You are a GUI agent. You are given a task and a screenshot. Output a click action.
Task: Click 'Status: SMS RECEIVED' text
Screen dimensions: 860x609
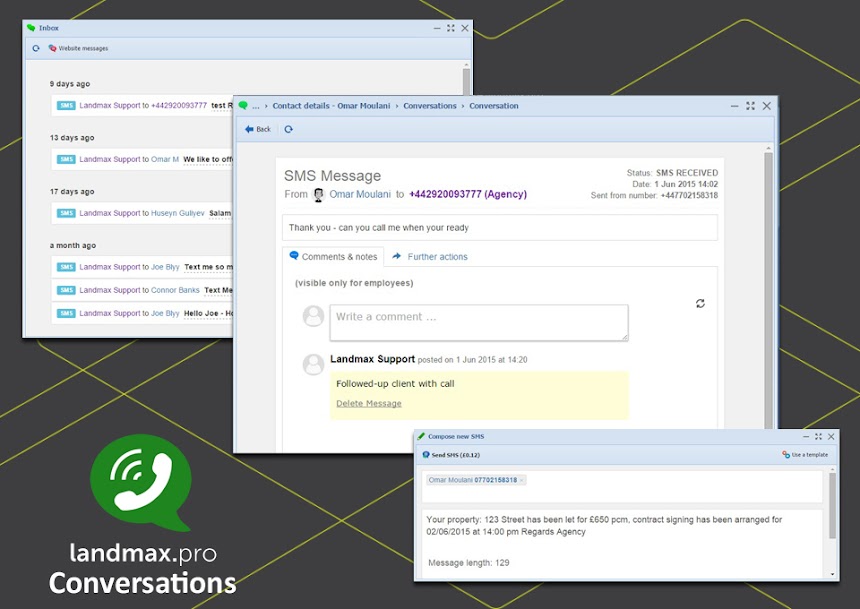tap(672, 173)
